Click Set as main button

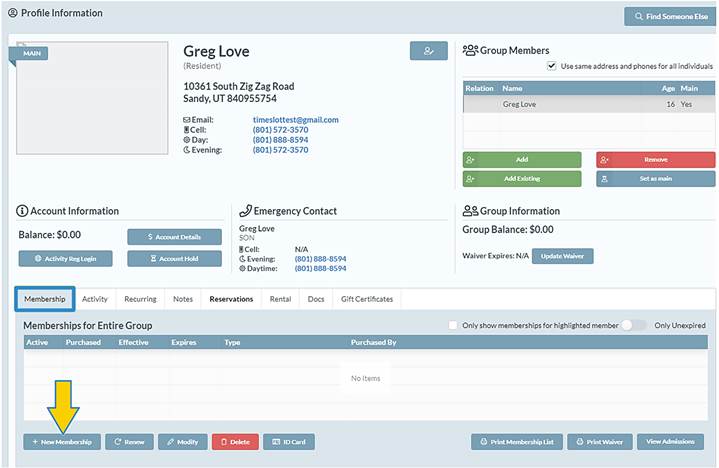655,179
